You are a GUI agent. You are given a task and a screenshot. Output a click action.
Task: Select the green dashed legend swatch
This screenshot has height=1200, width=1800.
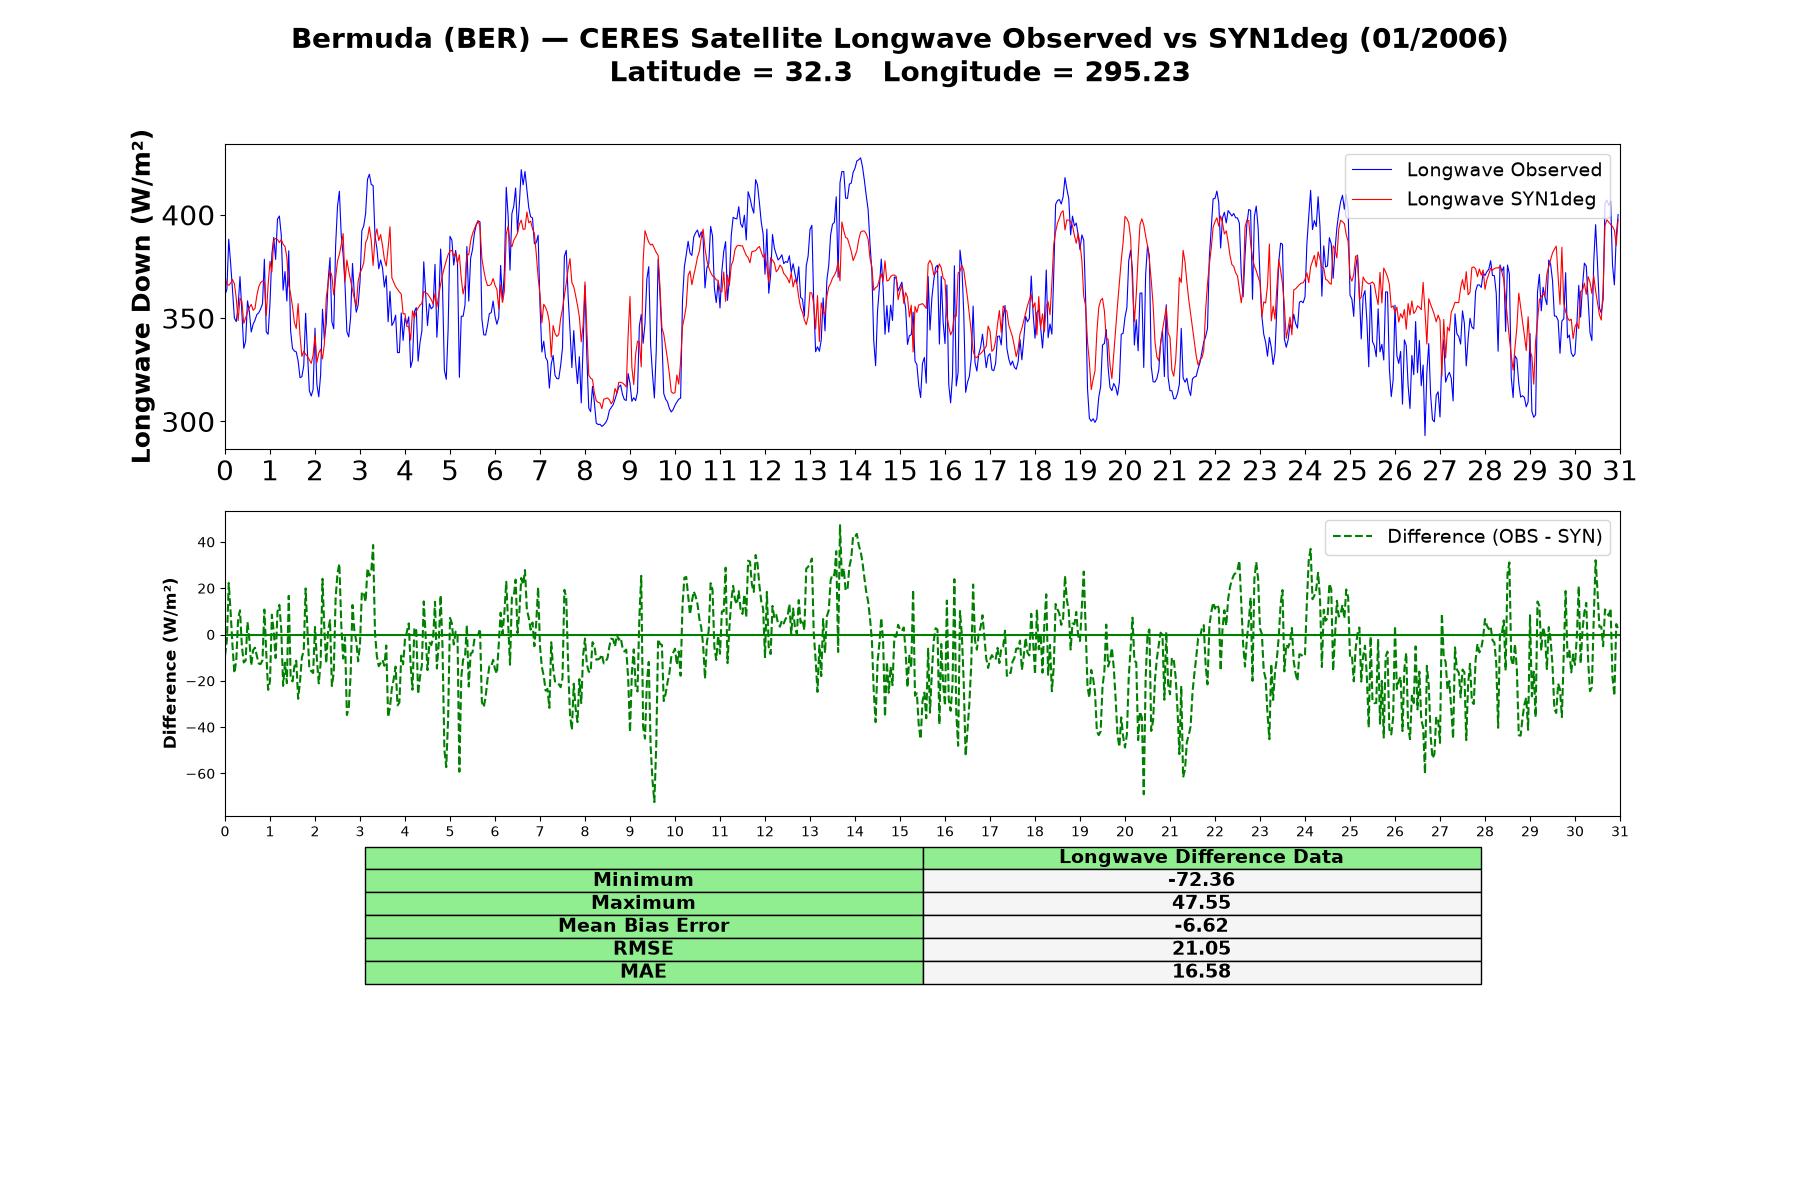[x=1352, y=537]
